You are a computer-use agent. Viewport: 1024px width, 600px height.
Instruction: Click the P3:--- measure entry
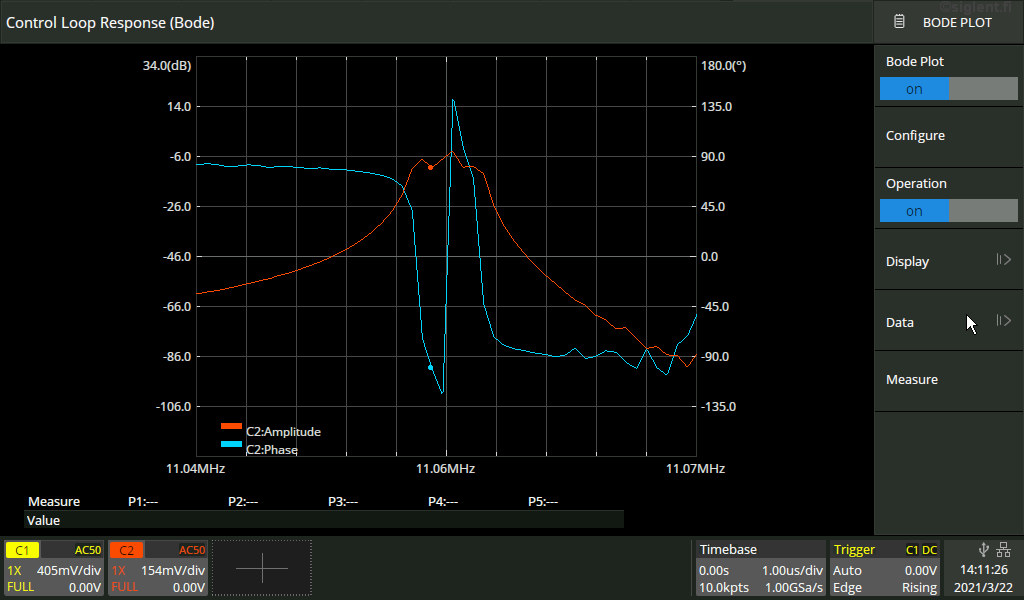[x=343, y=501]
